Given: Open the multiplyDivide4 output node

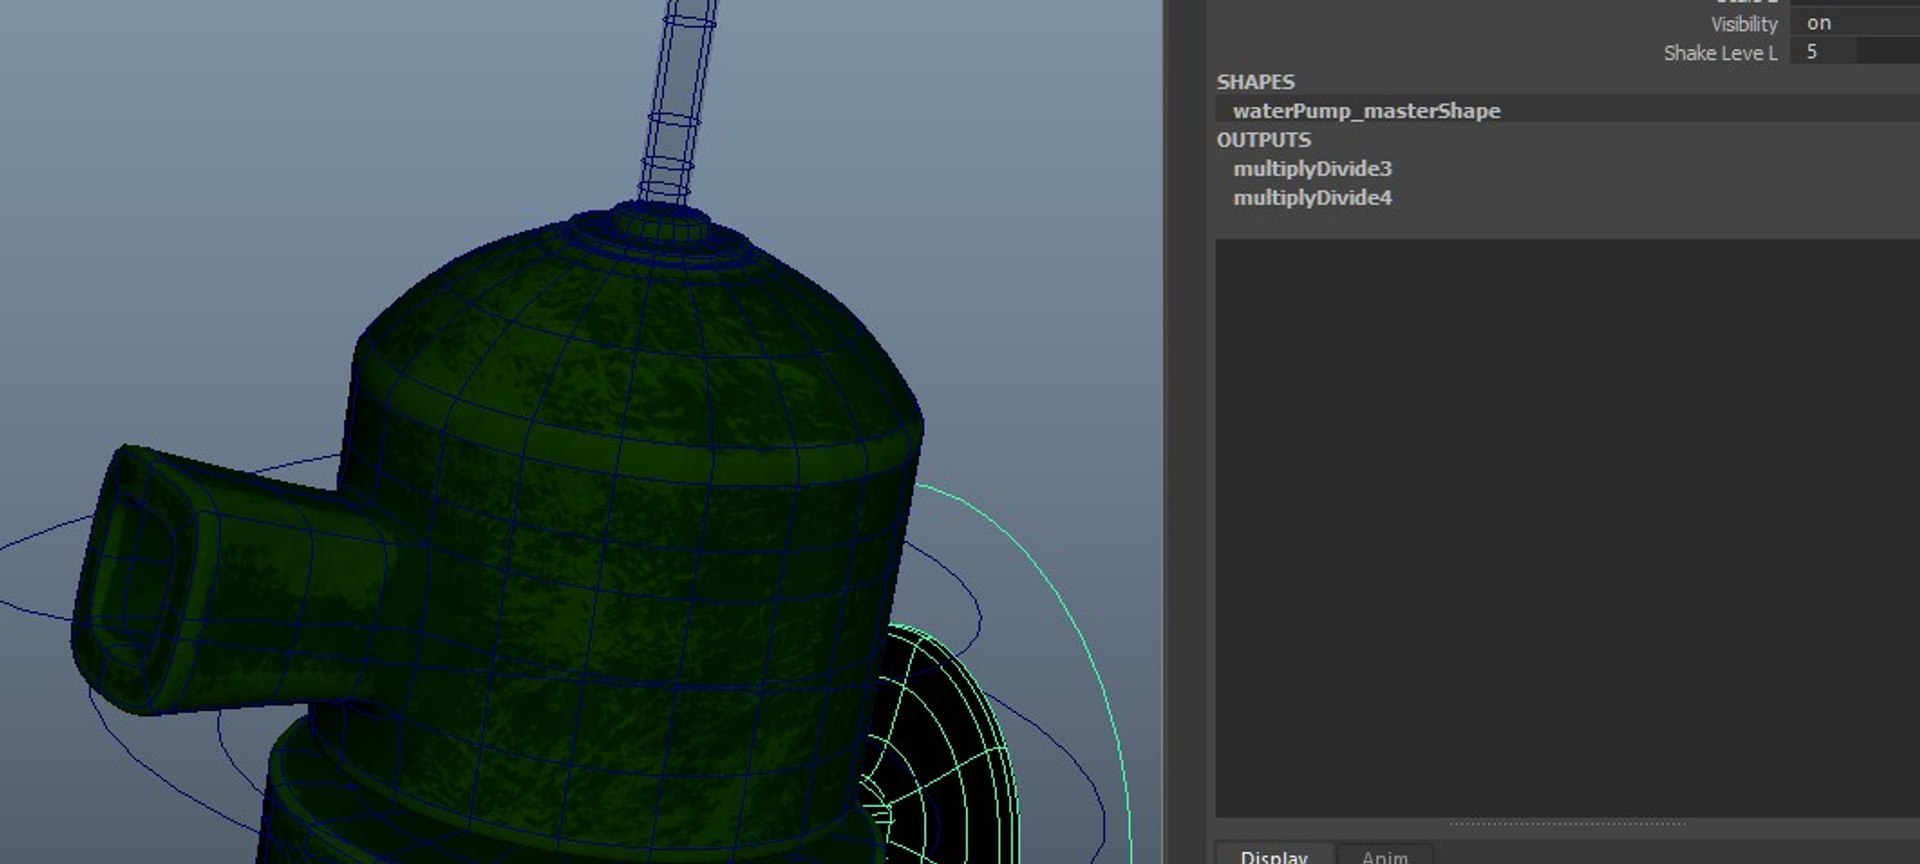Looking at the screenshot, I should [1312, 197].
